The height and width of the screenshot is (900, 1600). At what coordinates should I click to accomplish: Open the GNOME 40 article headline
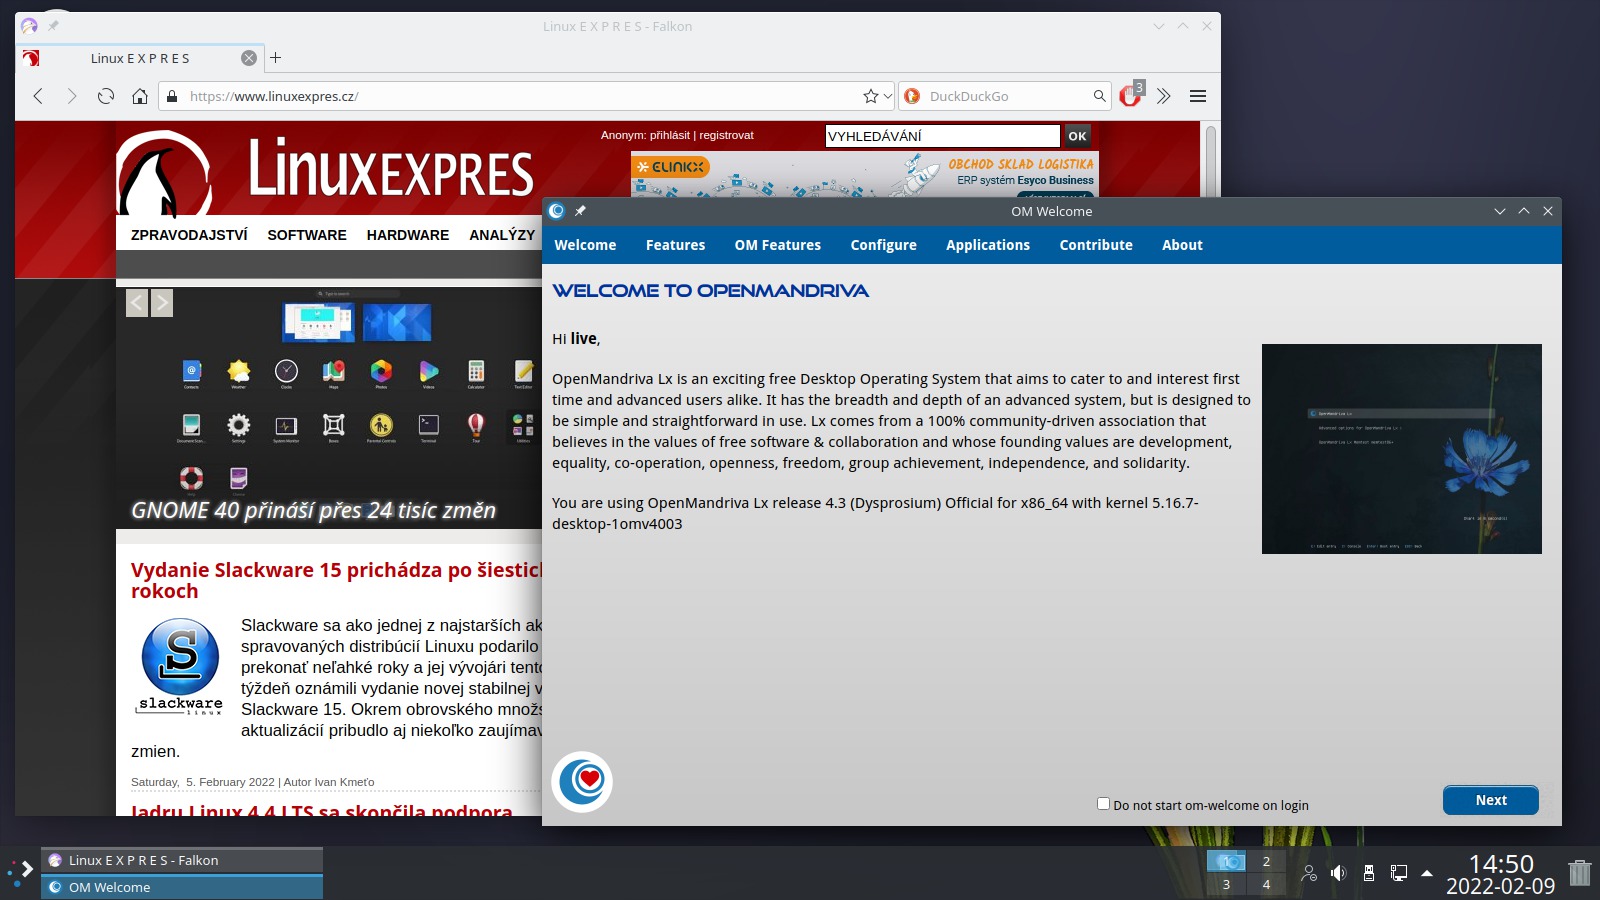(x=314, y=510)
